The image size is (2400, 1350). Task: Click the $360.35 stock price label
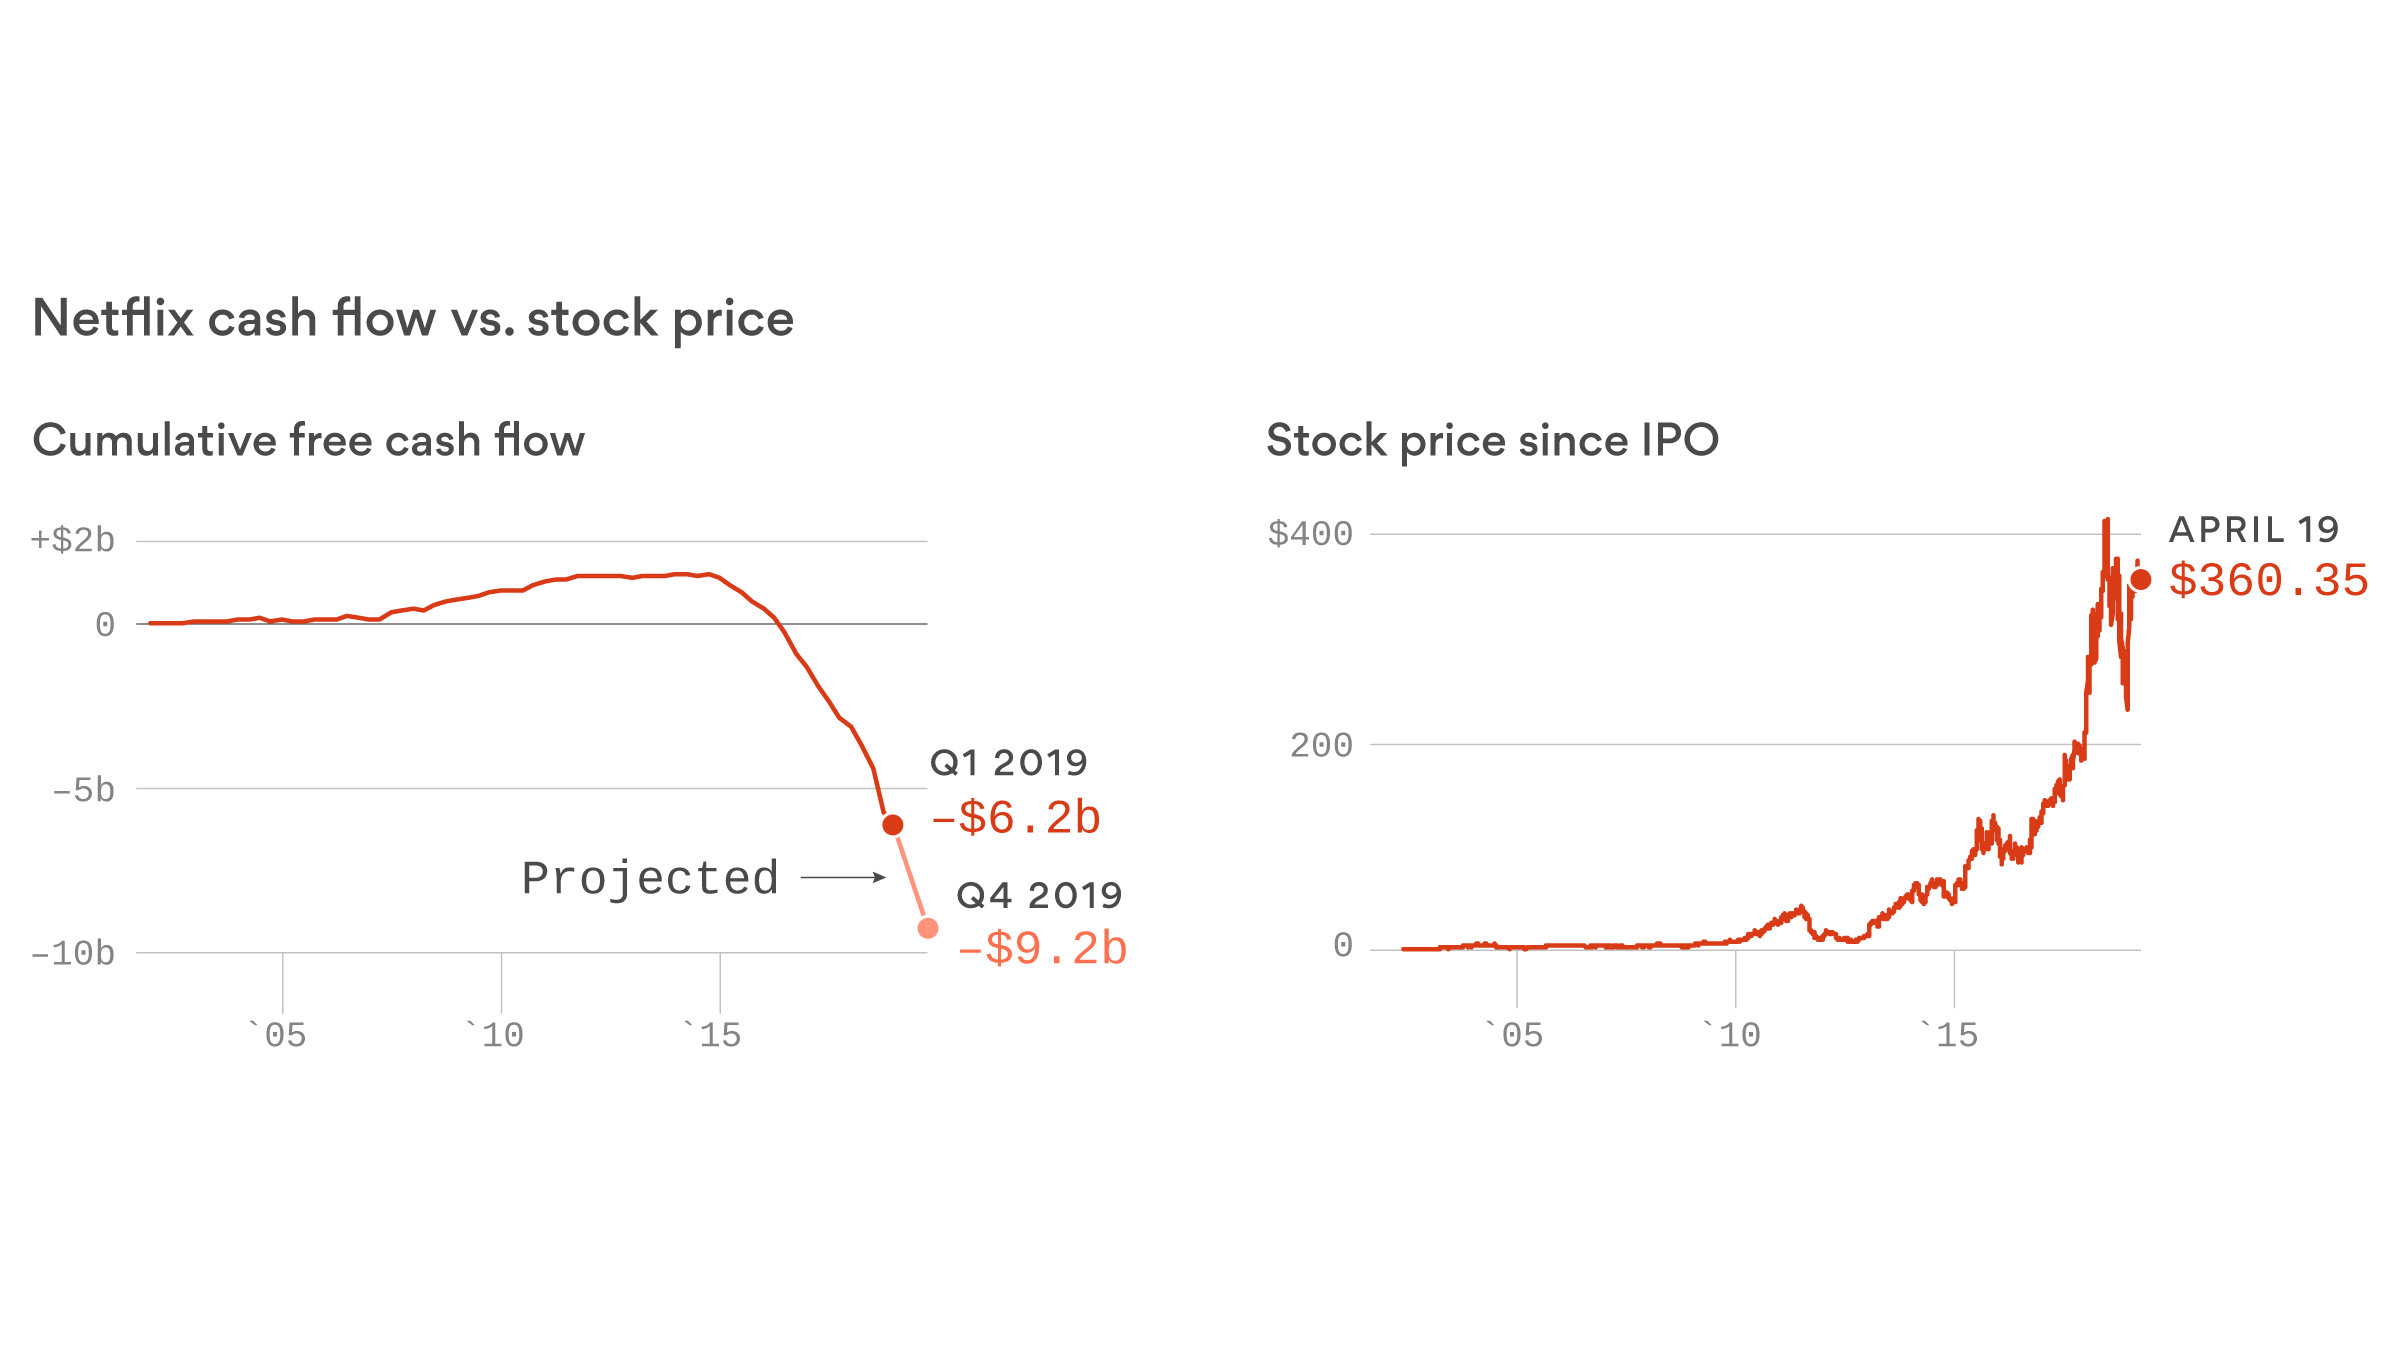point(2268,581)
